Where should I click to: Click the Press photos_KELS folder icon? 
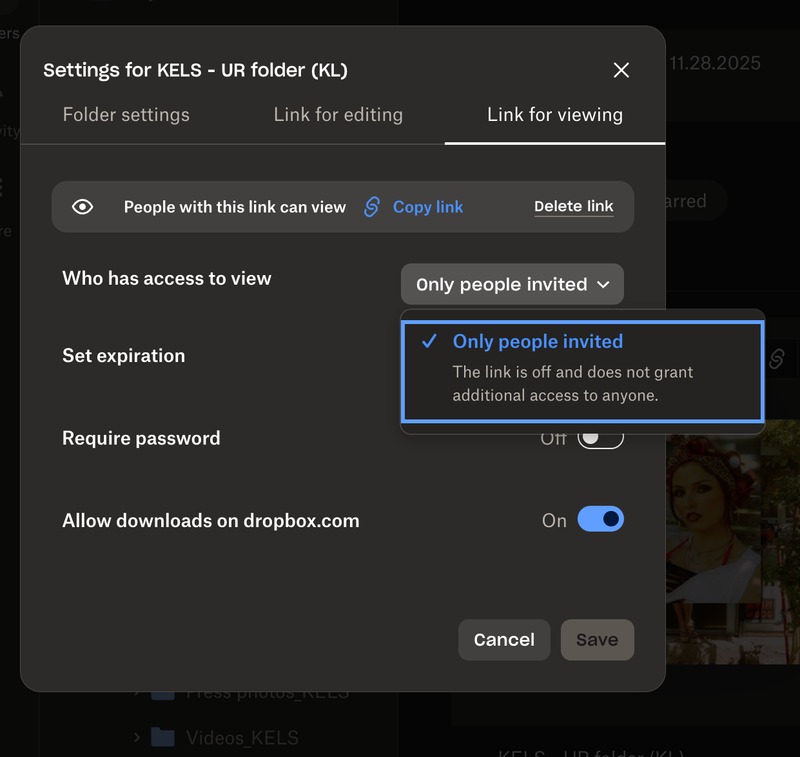(x=162, y=693)
